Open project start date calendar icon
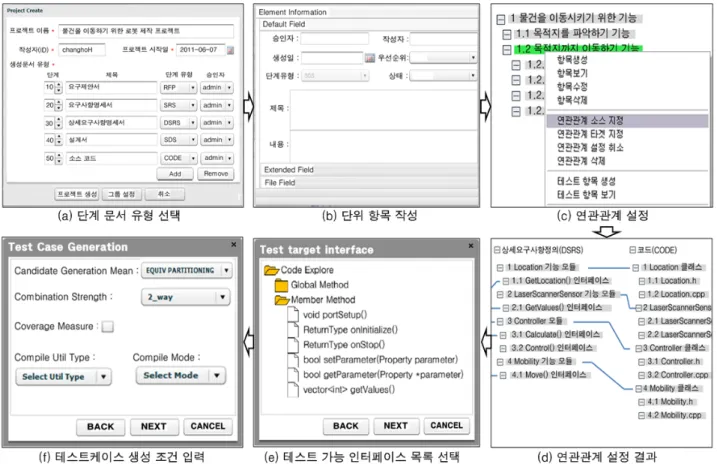The image size is (717, 464). (230, 50)
